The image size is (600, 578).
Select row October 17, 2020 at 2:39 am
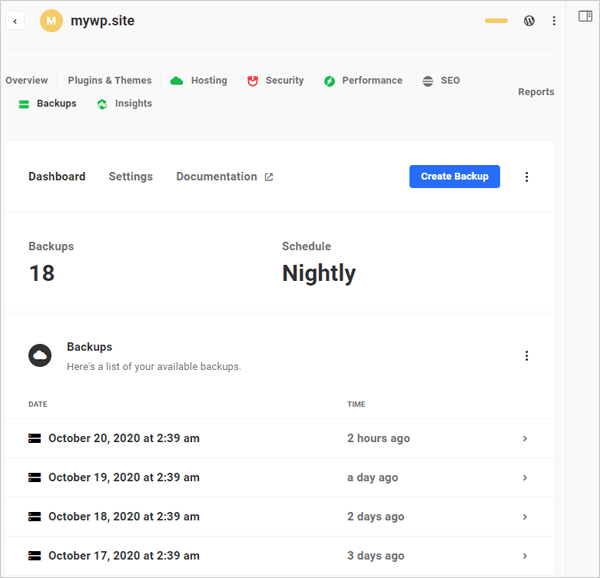pyautogui.click(x=280, y=555)
